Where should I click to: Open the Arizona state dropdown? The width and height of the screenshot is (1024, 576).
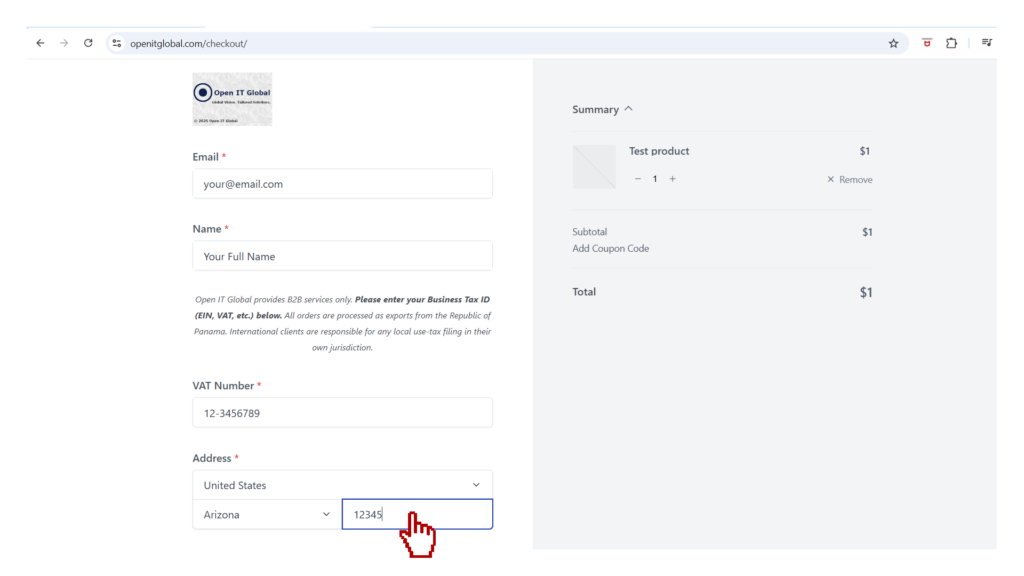click(x=267, y=515)
